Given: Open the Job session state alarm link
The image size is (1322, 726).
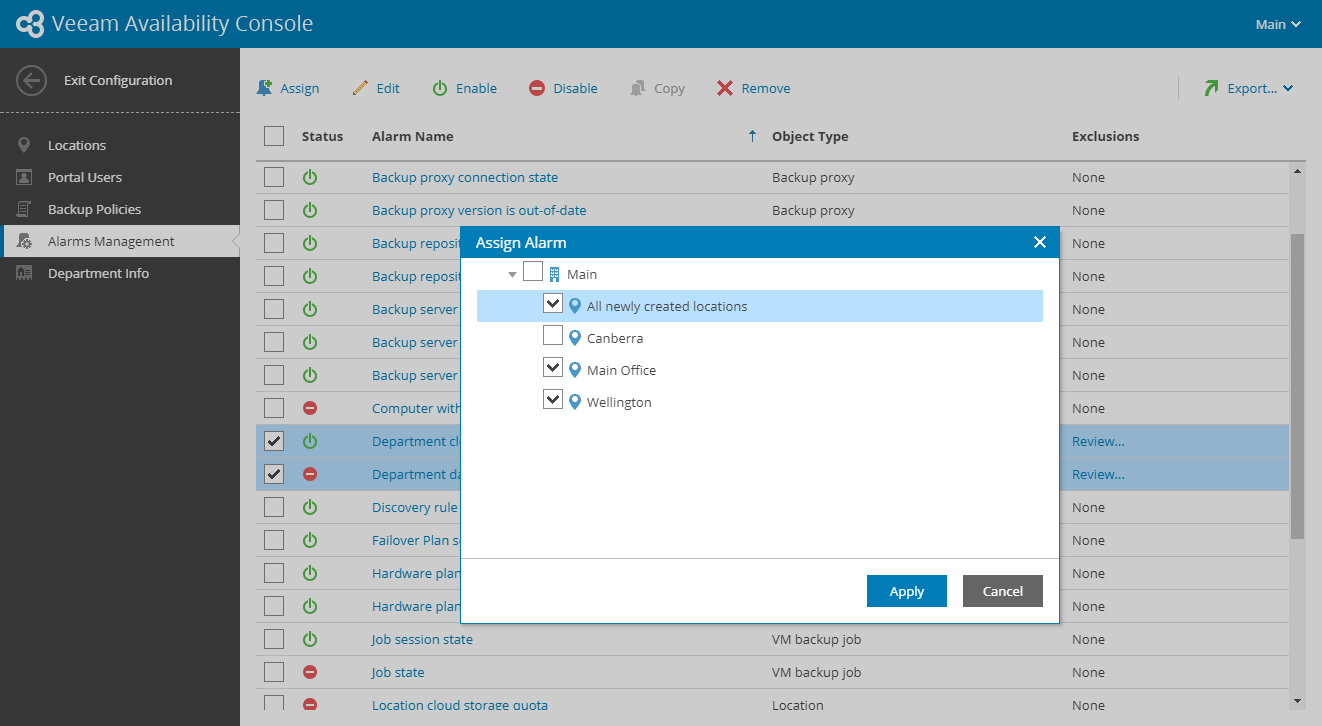Looking at the screenshot, I should tap(422, 639).
